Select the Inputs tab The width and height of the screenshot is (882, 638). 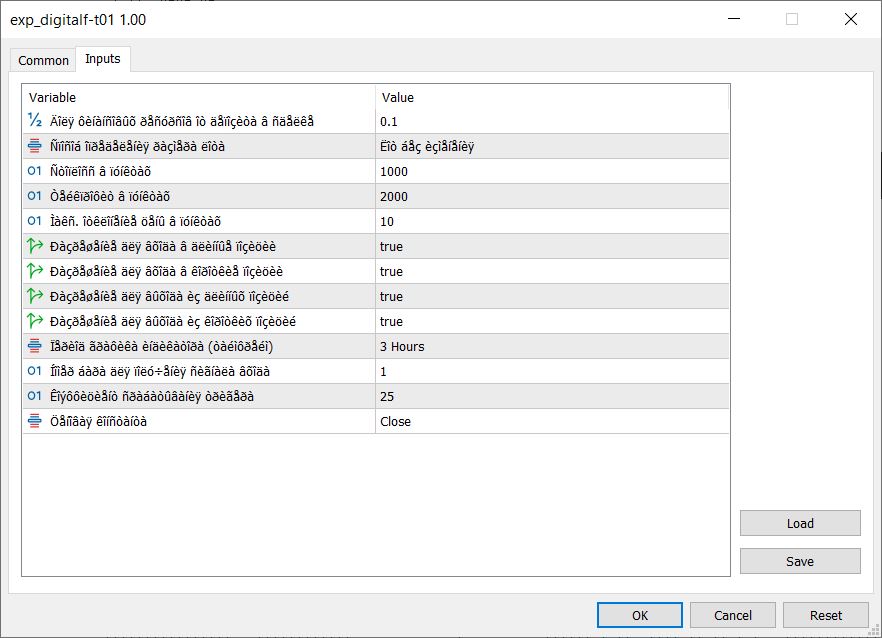point(101,58)
